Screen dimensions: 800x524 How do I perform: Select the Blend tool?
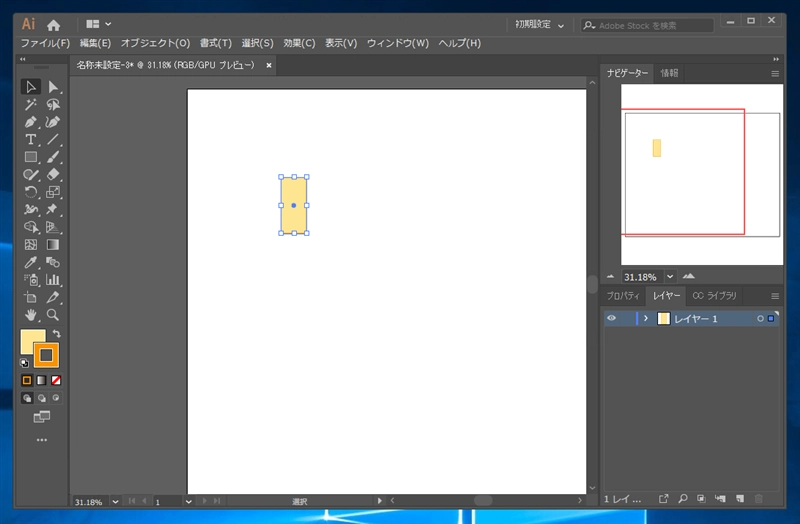(53, 262)
